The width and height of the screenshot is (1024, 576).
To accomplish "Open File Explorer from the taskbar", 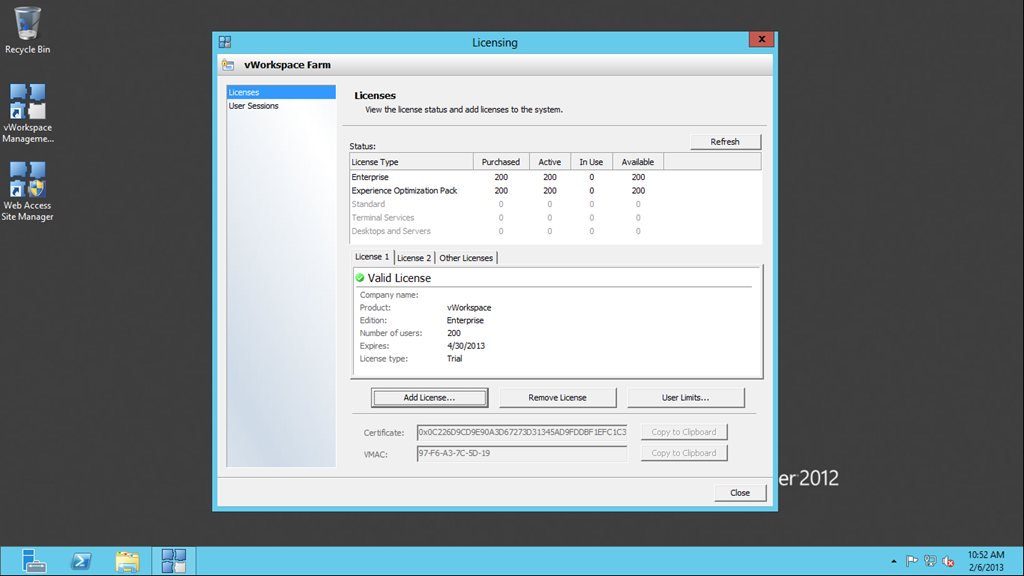I will 128,561.
